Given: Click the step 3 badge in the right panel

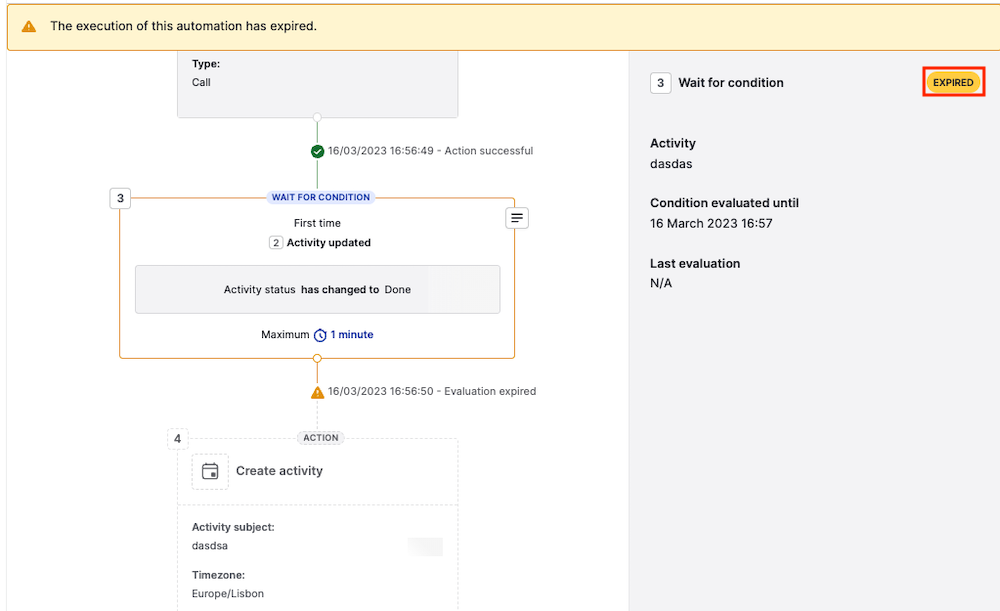Looking at the screenshot, I should pyautogui.click(x=661, y=83).
